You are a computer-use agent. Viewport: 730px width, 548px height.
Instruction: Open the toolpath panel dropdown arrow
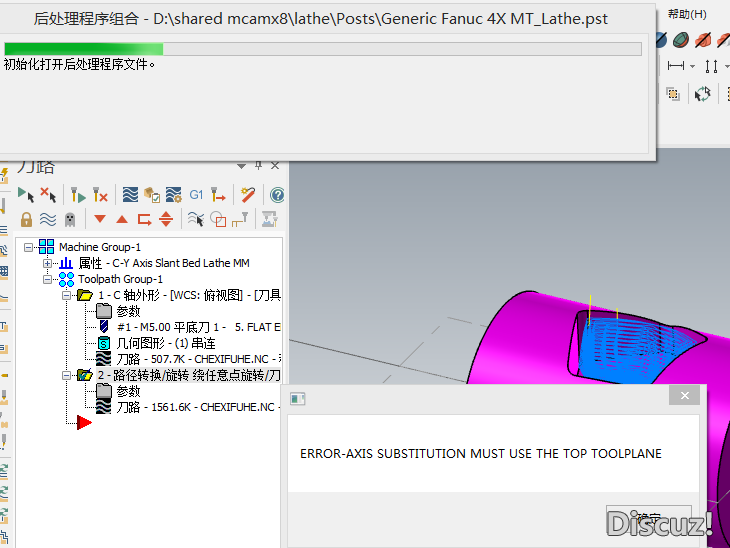pos(241,166)
